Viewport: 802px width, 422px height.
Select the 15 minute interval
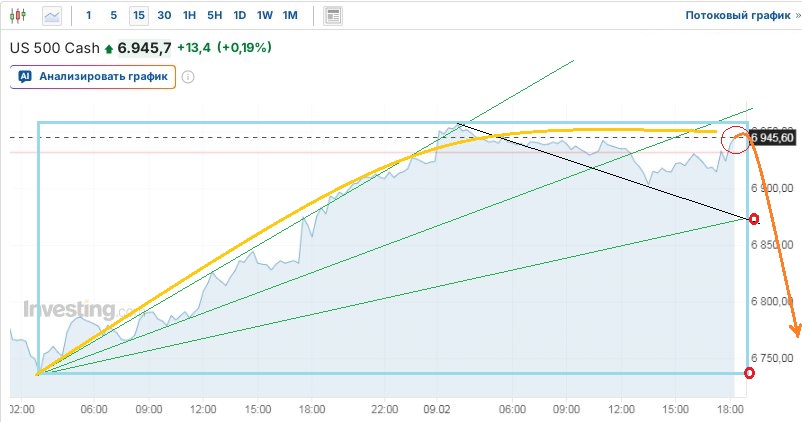(x=137, y=16)
